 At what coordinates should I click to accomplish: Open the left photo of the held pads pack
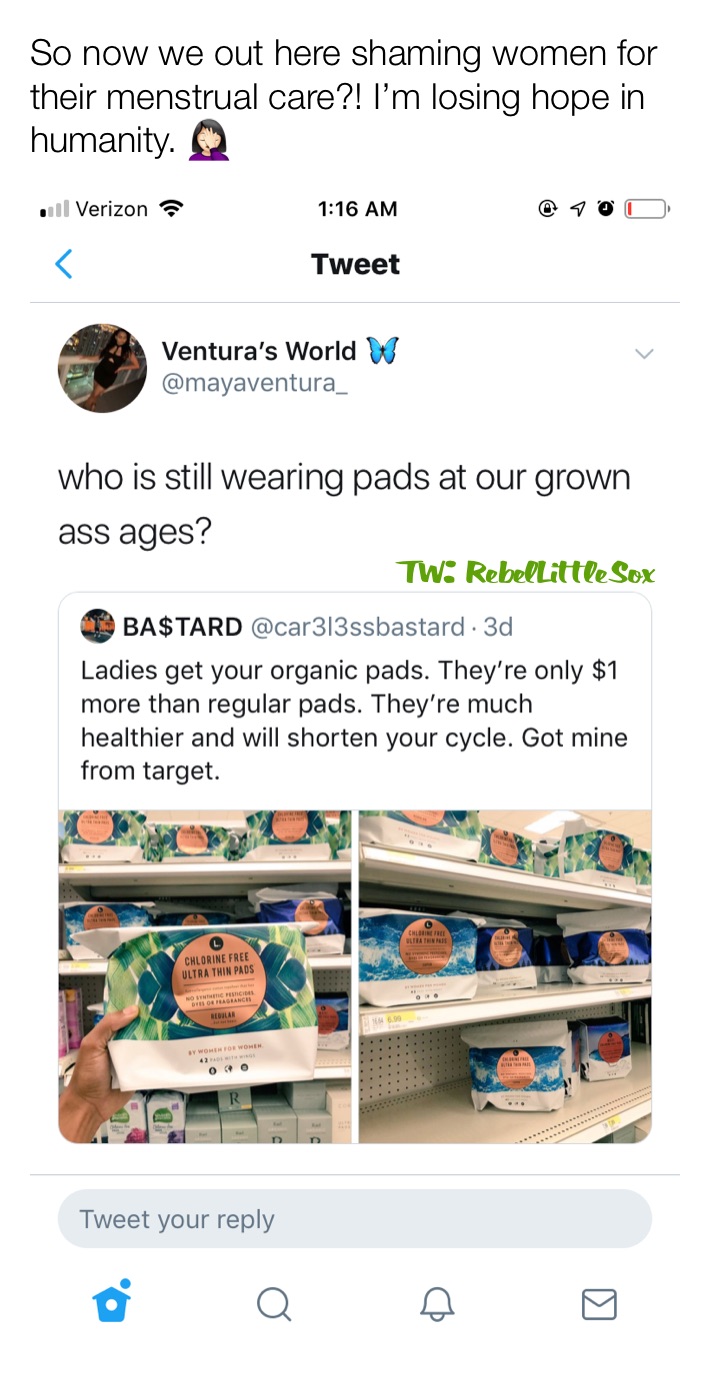[x=205, y=977]
